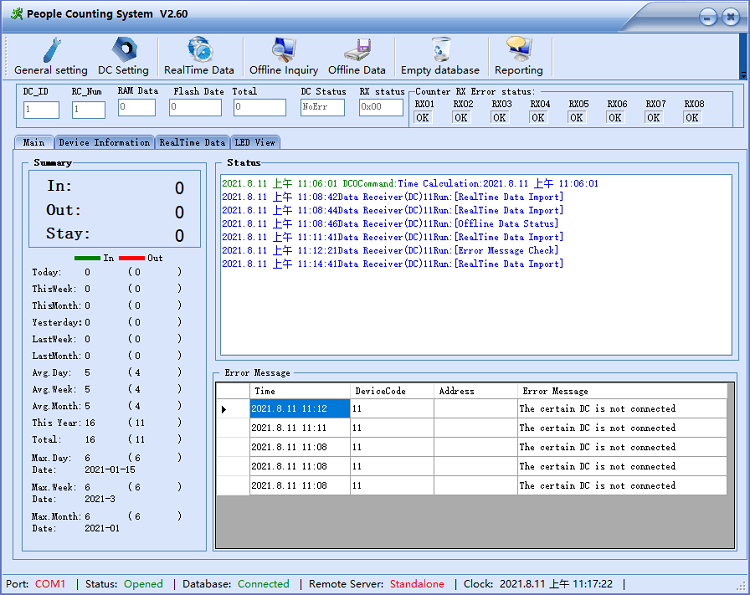This screenshot has width=750, height=595.
Task: Switch to the Device Information tab
Action: pos(104,142)
